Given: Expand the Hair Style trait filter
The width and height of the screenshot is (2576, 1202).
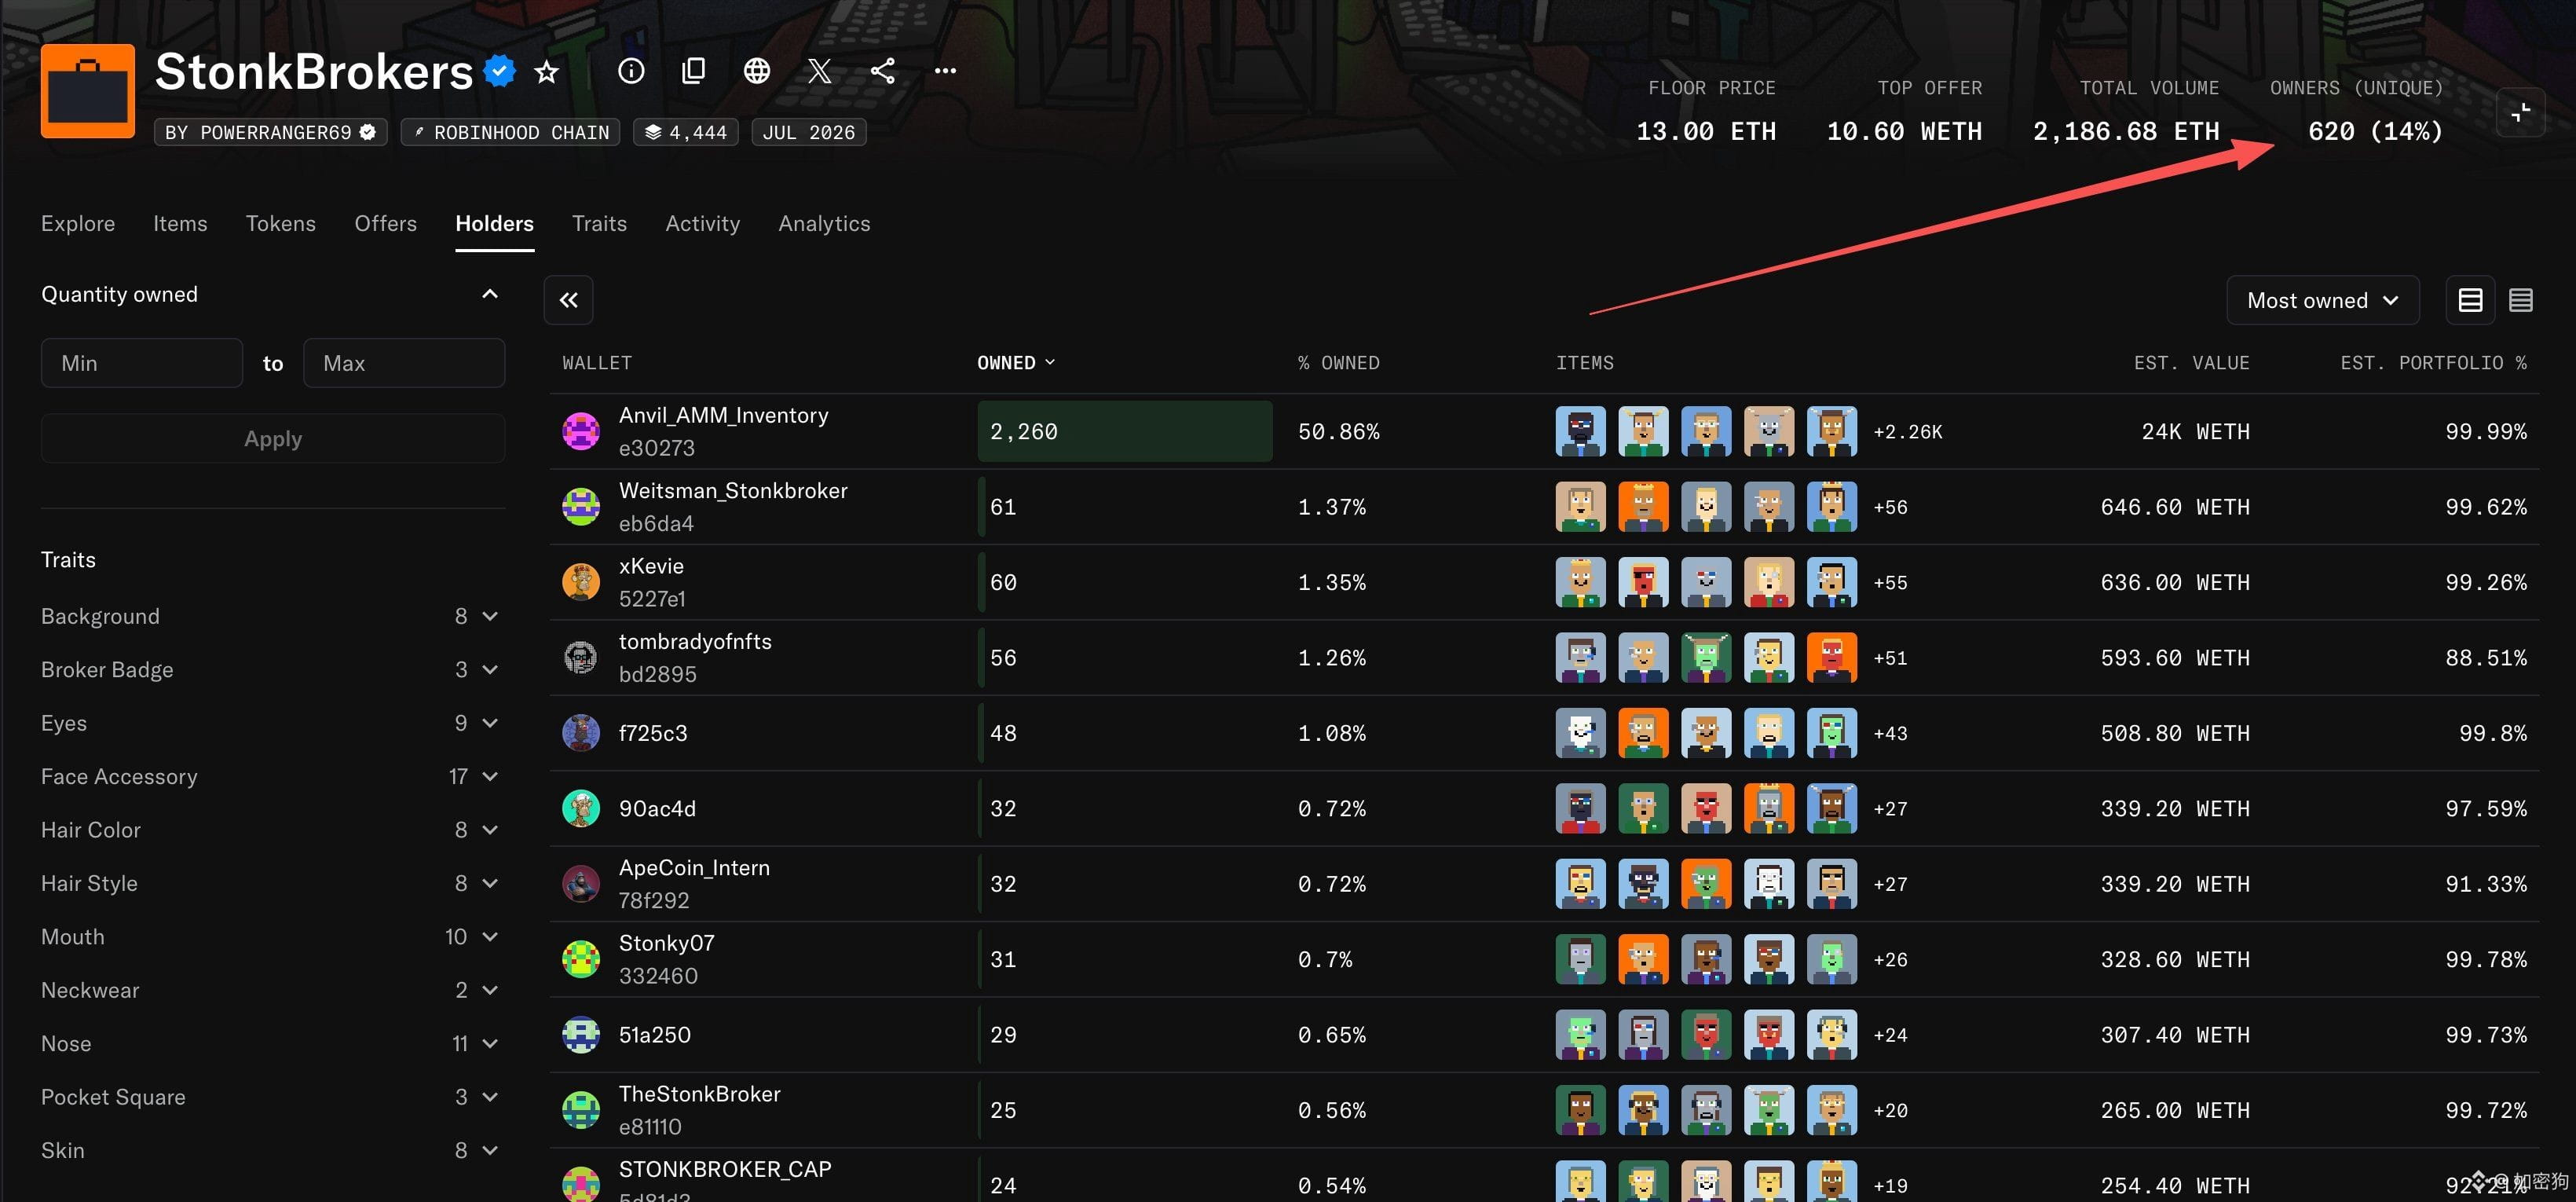Looking at the screenshot, I should tap(490, 883).
